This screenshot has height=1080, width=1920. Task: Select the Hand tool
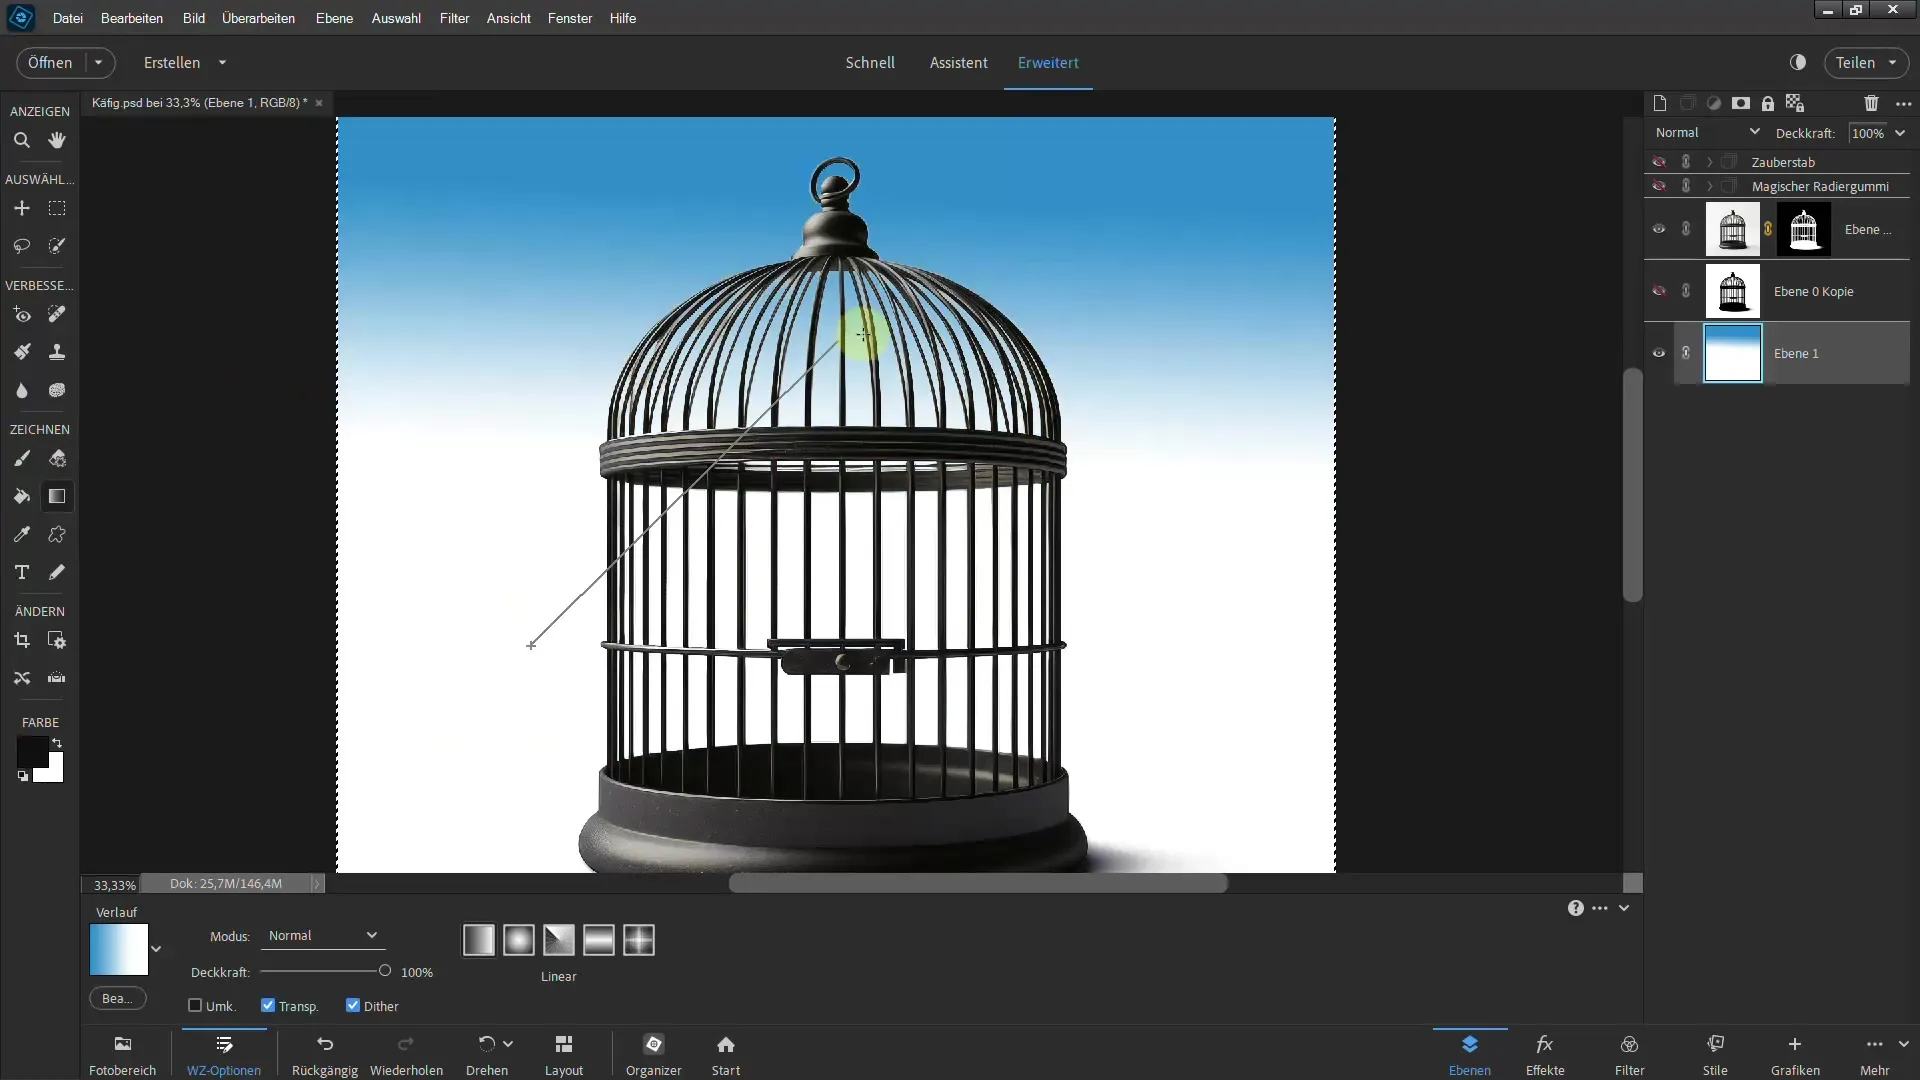click(x=57, y=141)
